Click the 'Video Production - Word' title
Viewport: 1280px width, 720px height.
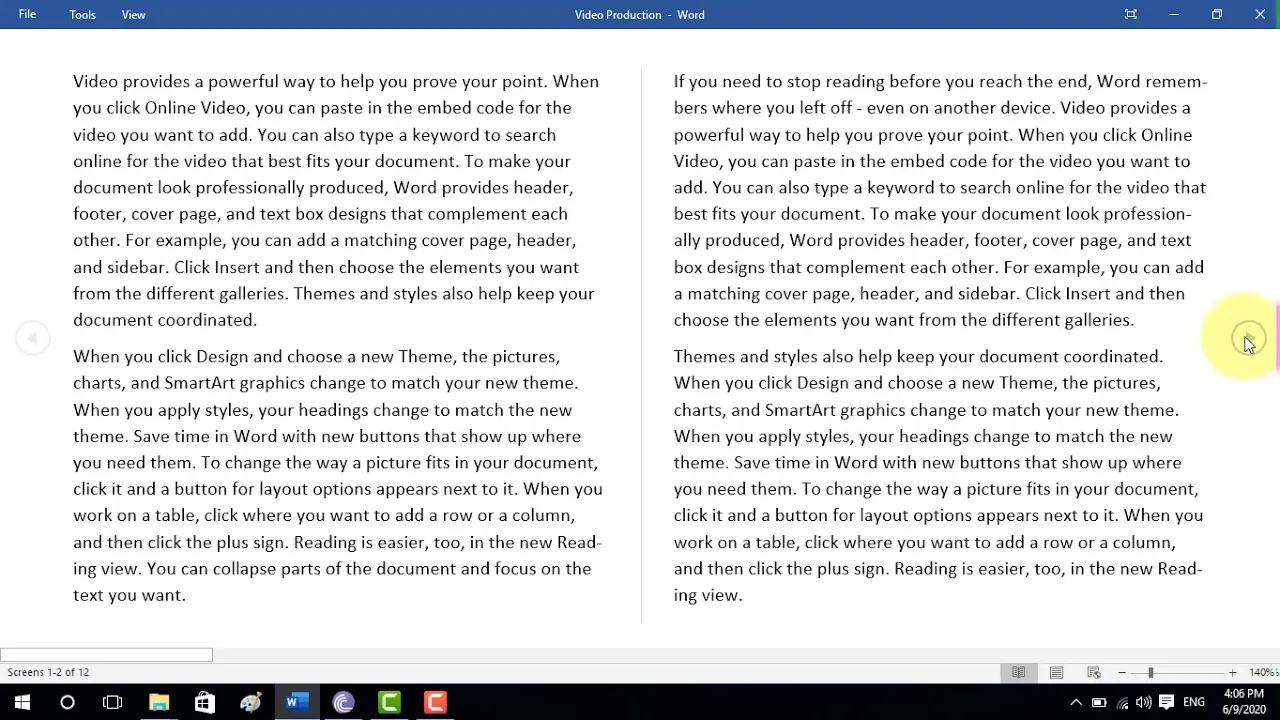(x=639, y=14)
